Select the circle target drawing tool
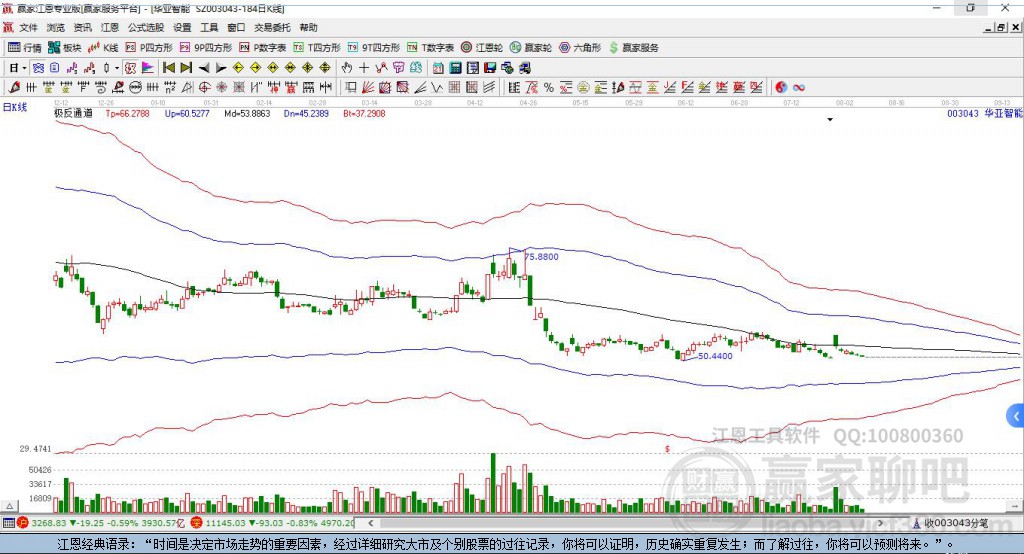1024x554 pixels. [x=204, y=87]
